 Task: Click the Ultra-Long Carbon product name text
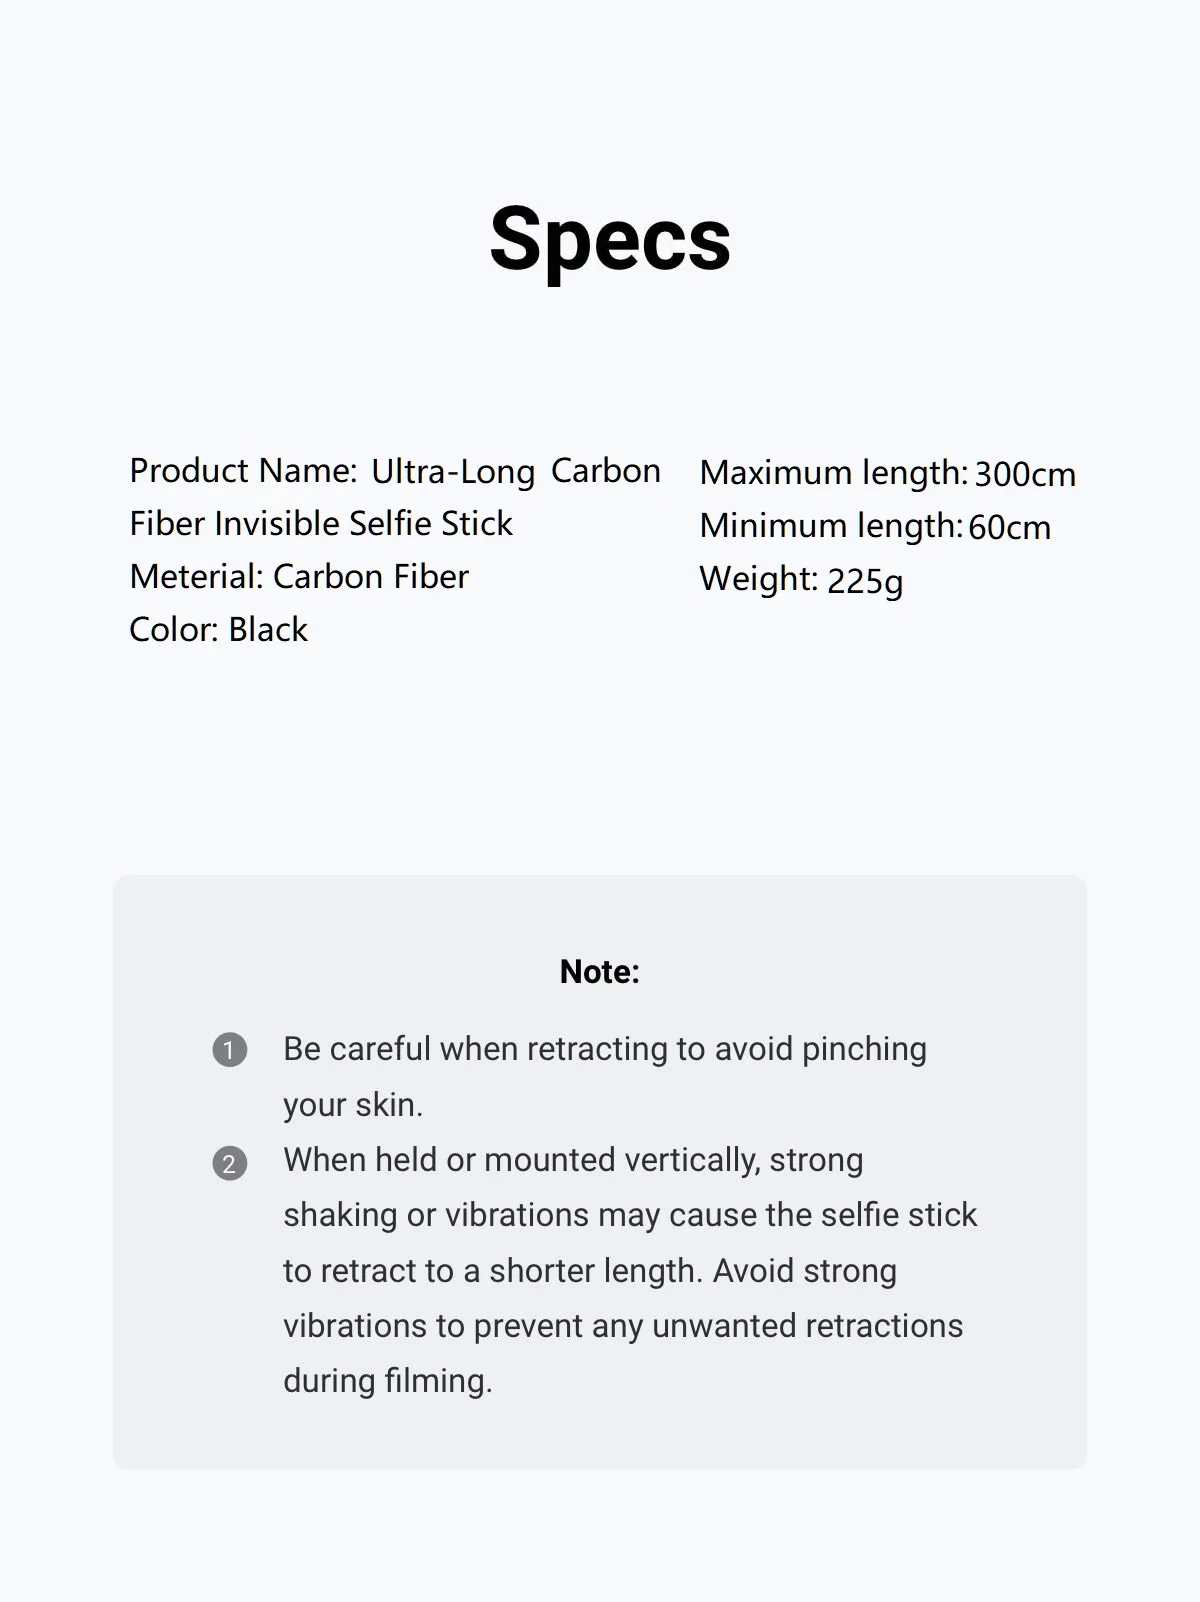(x=516, y=472)
